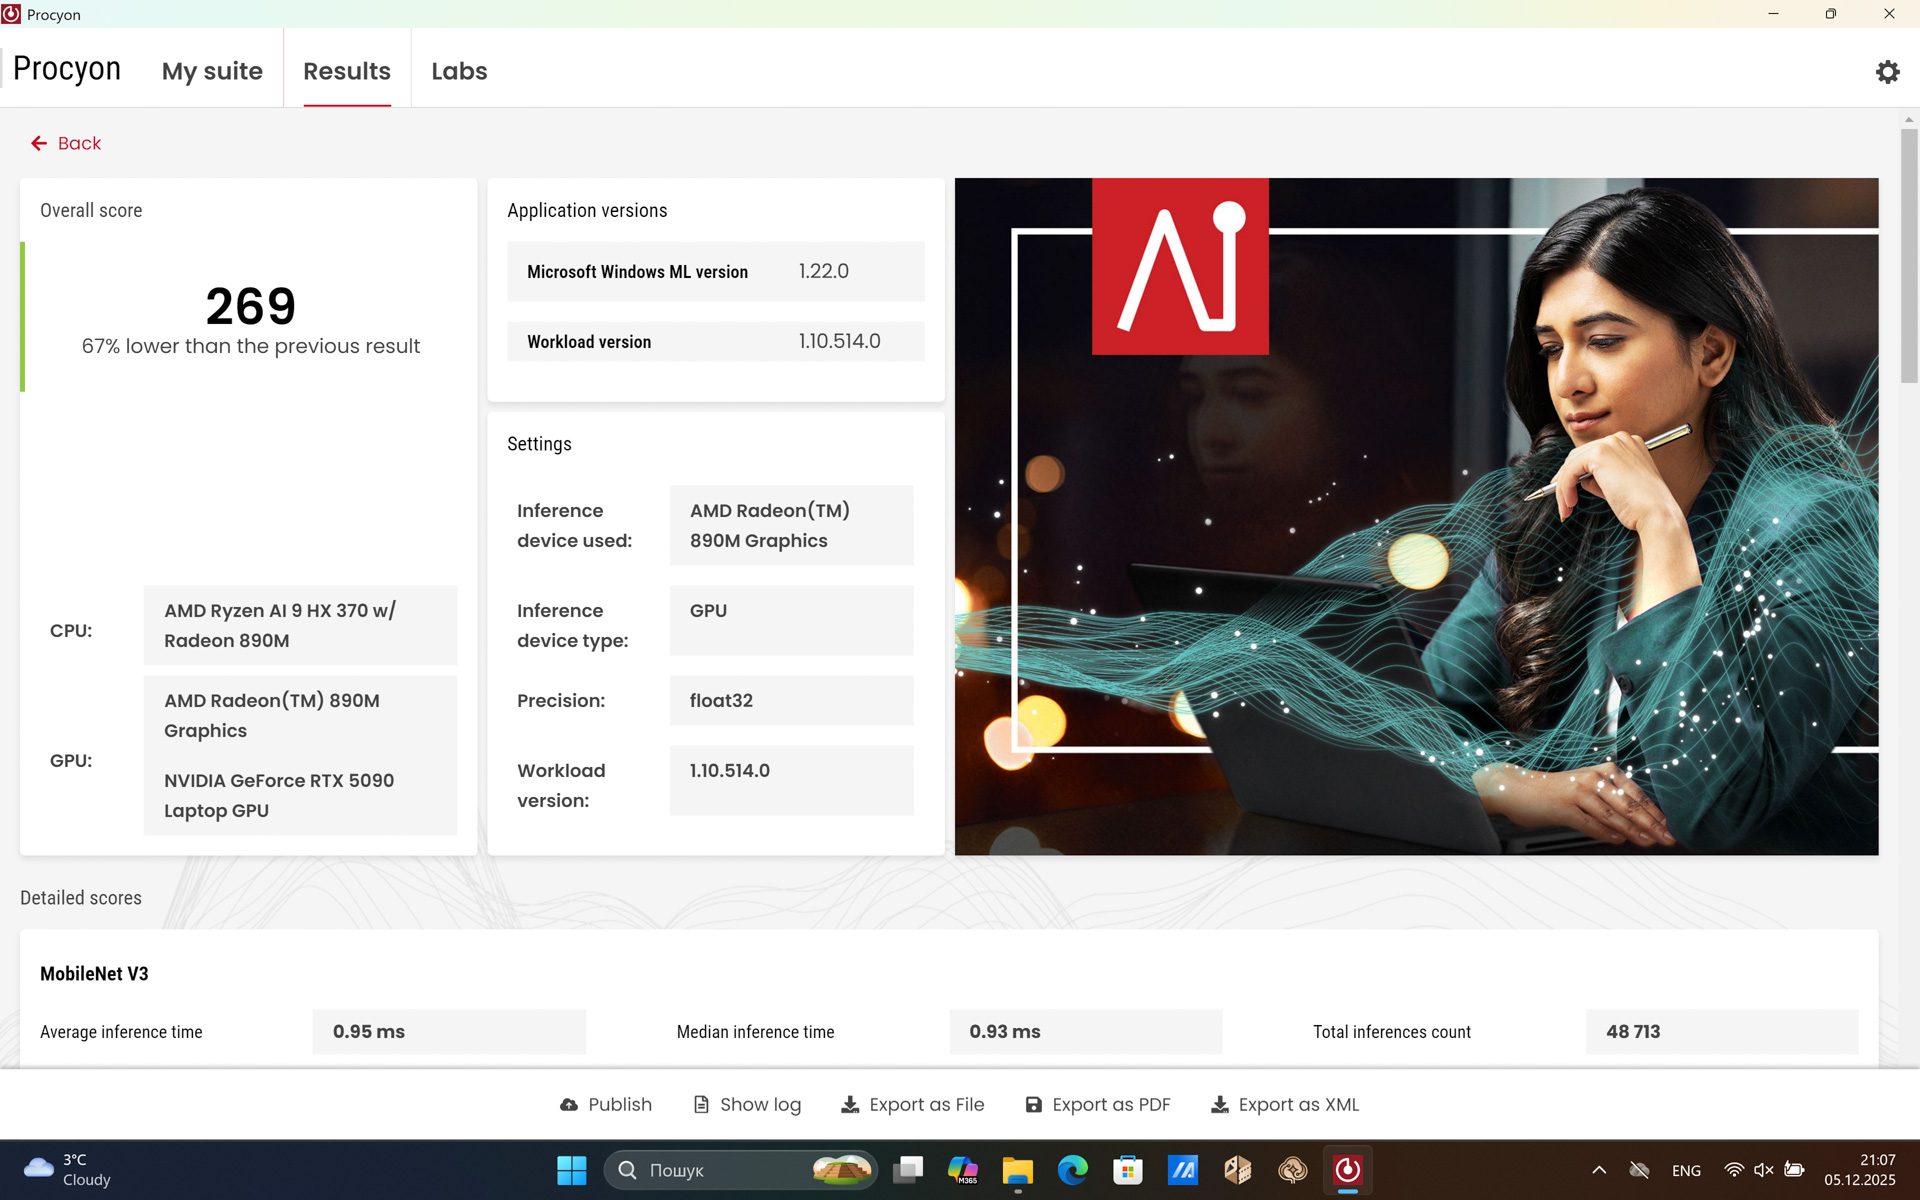Click the Procyon home title
This screenshot has width=1920, height=1200.
[67, 69]
